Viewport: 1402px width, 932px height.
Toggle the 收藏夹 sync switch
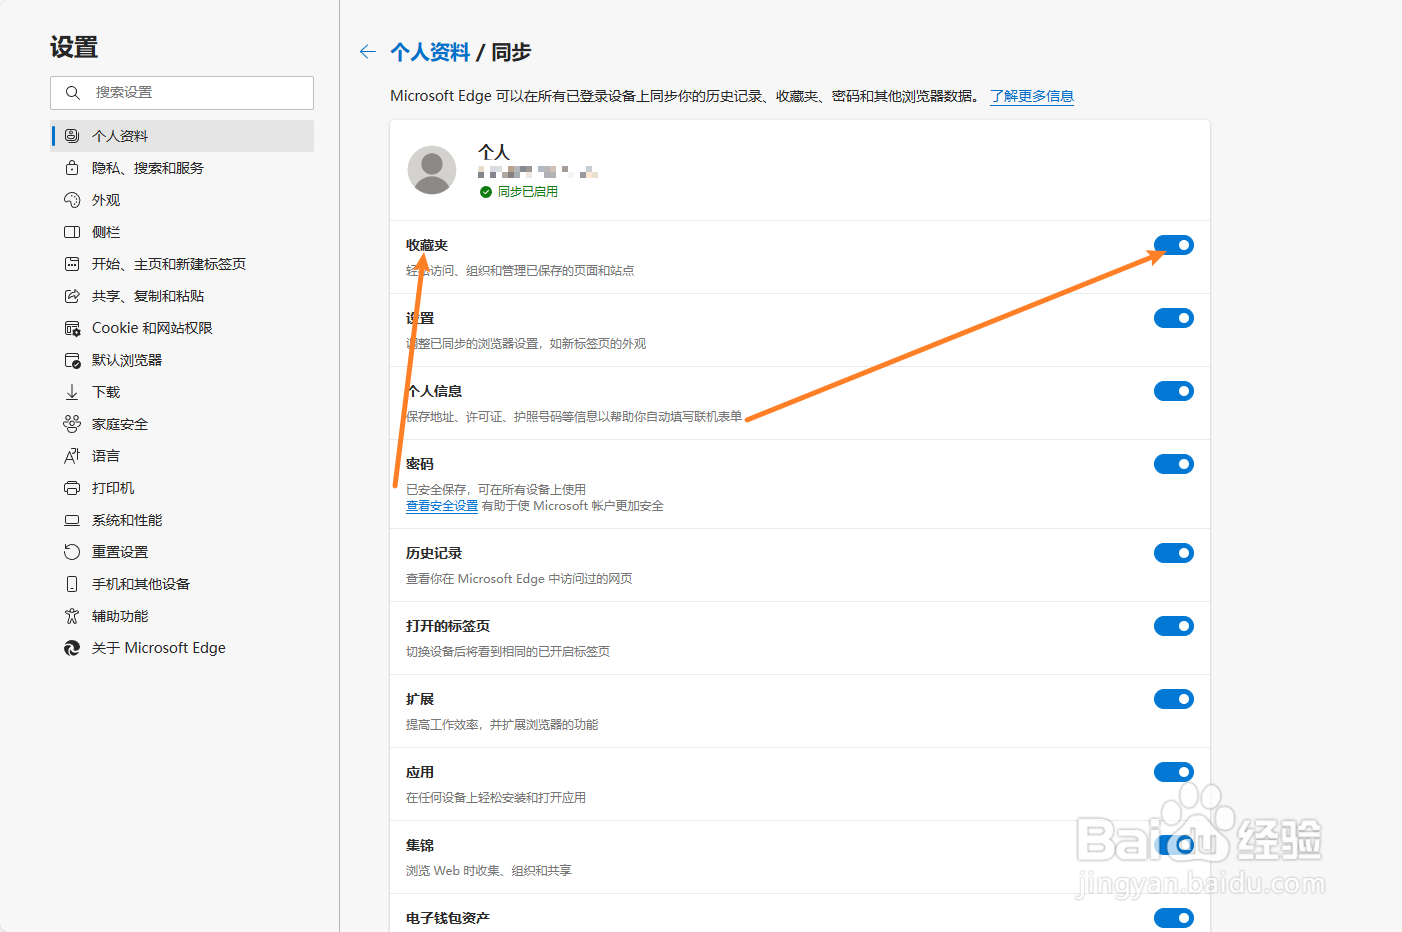tap(1174, 245)
